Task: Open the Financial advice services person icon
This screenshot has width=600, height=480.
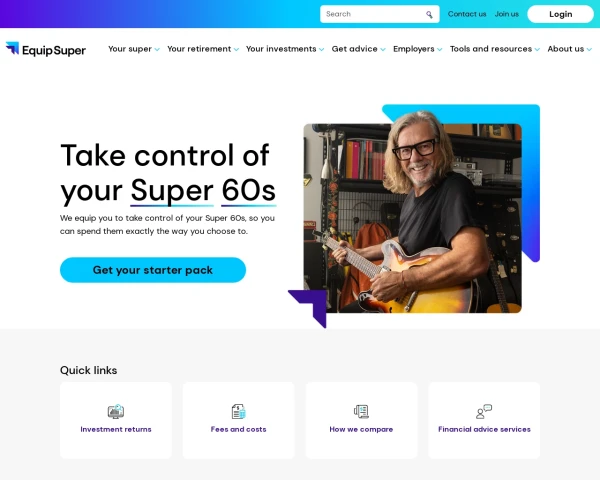Action: [x=484, y=411]
